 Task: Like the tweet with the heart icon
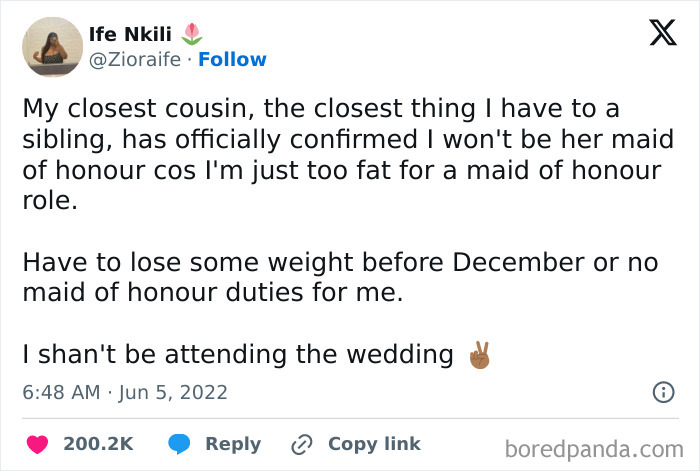37,444
